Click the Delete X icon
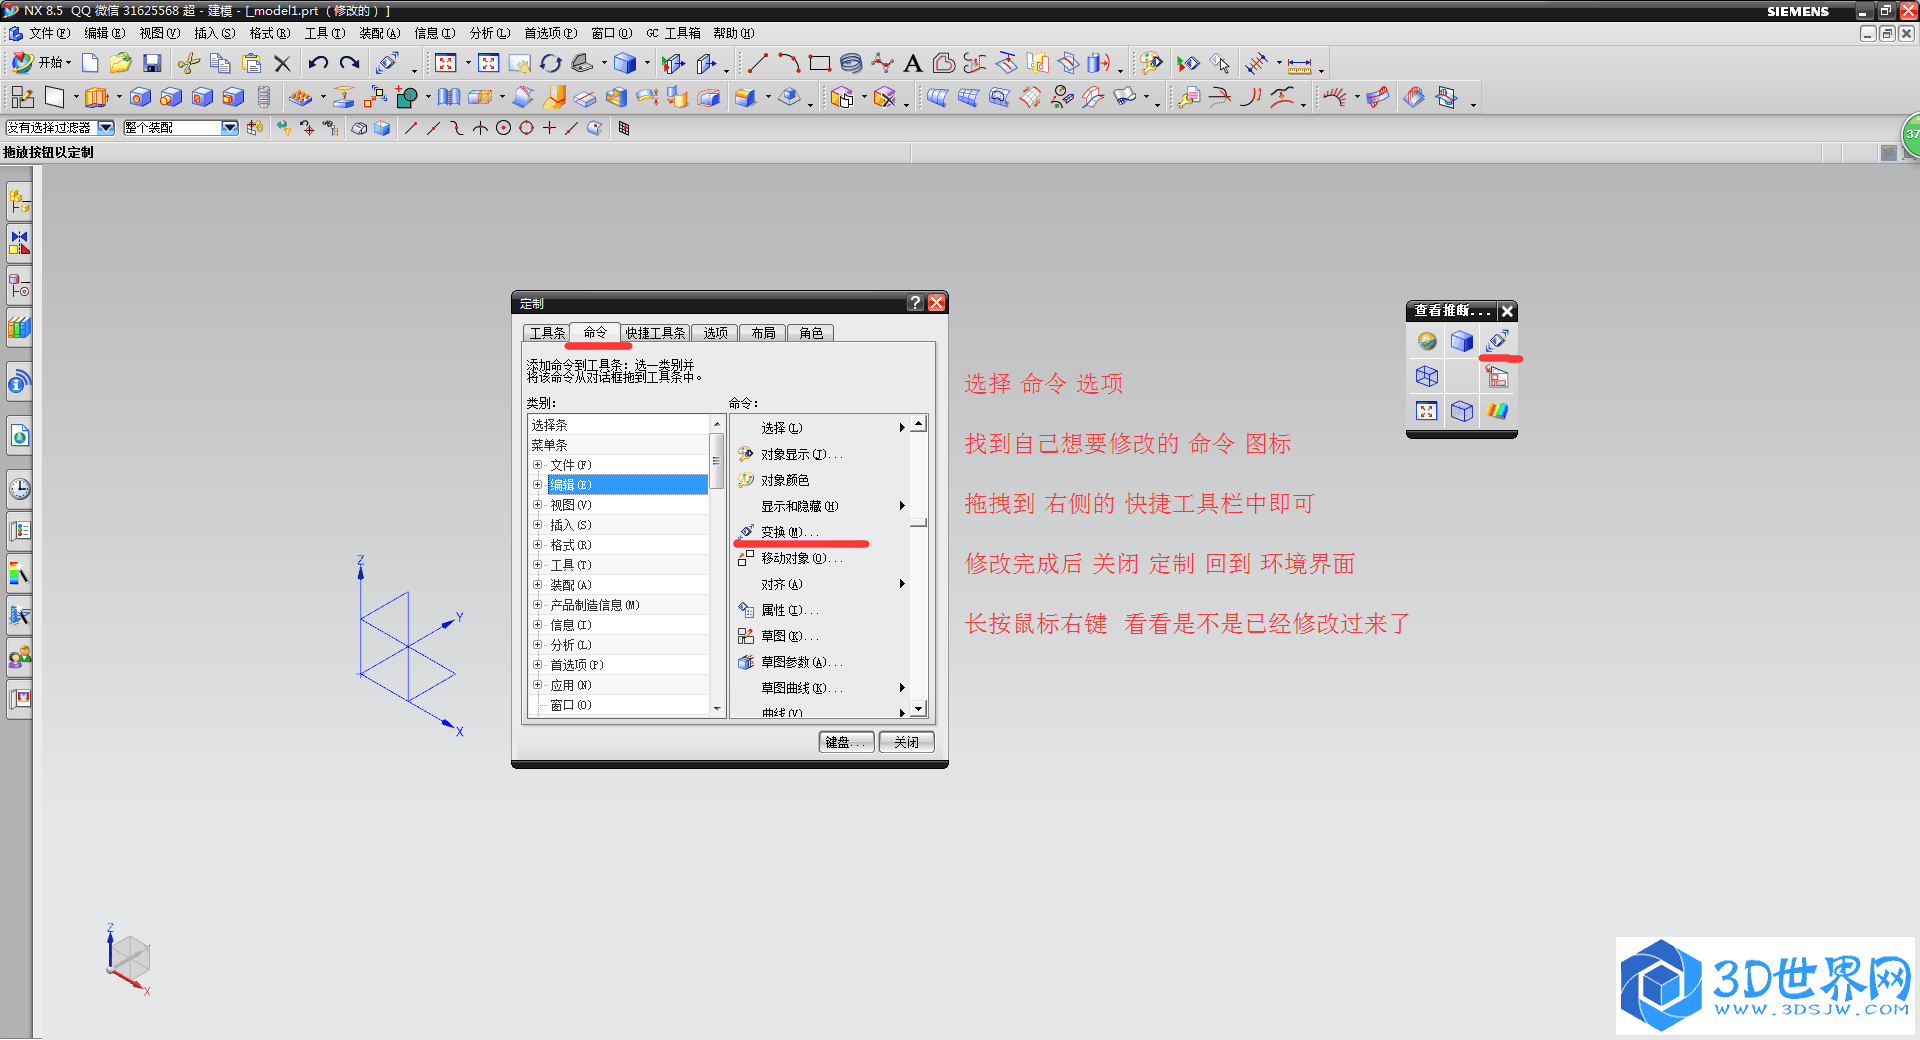This screenshot has height=1040, width=1920. (282, 64)
